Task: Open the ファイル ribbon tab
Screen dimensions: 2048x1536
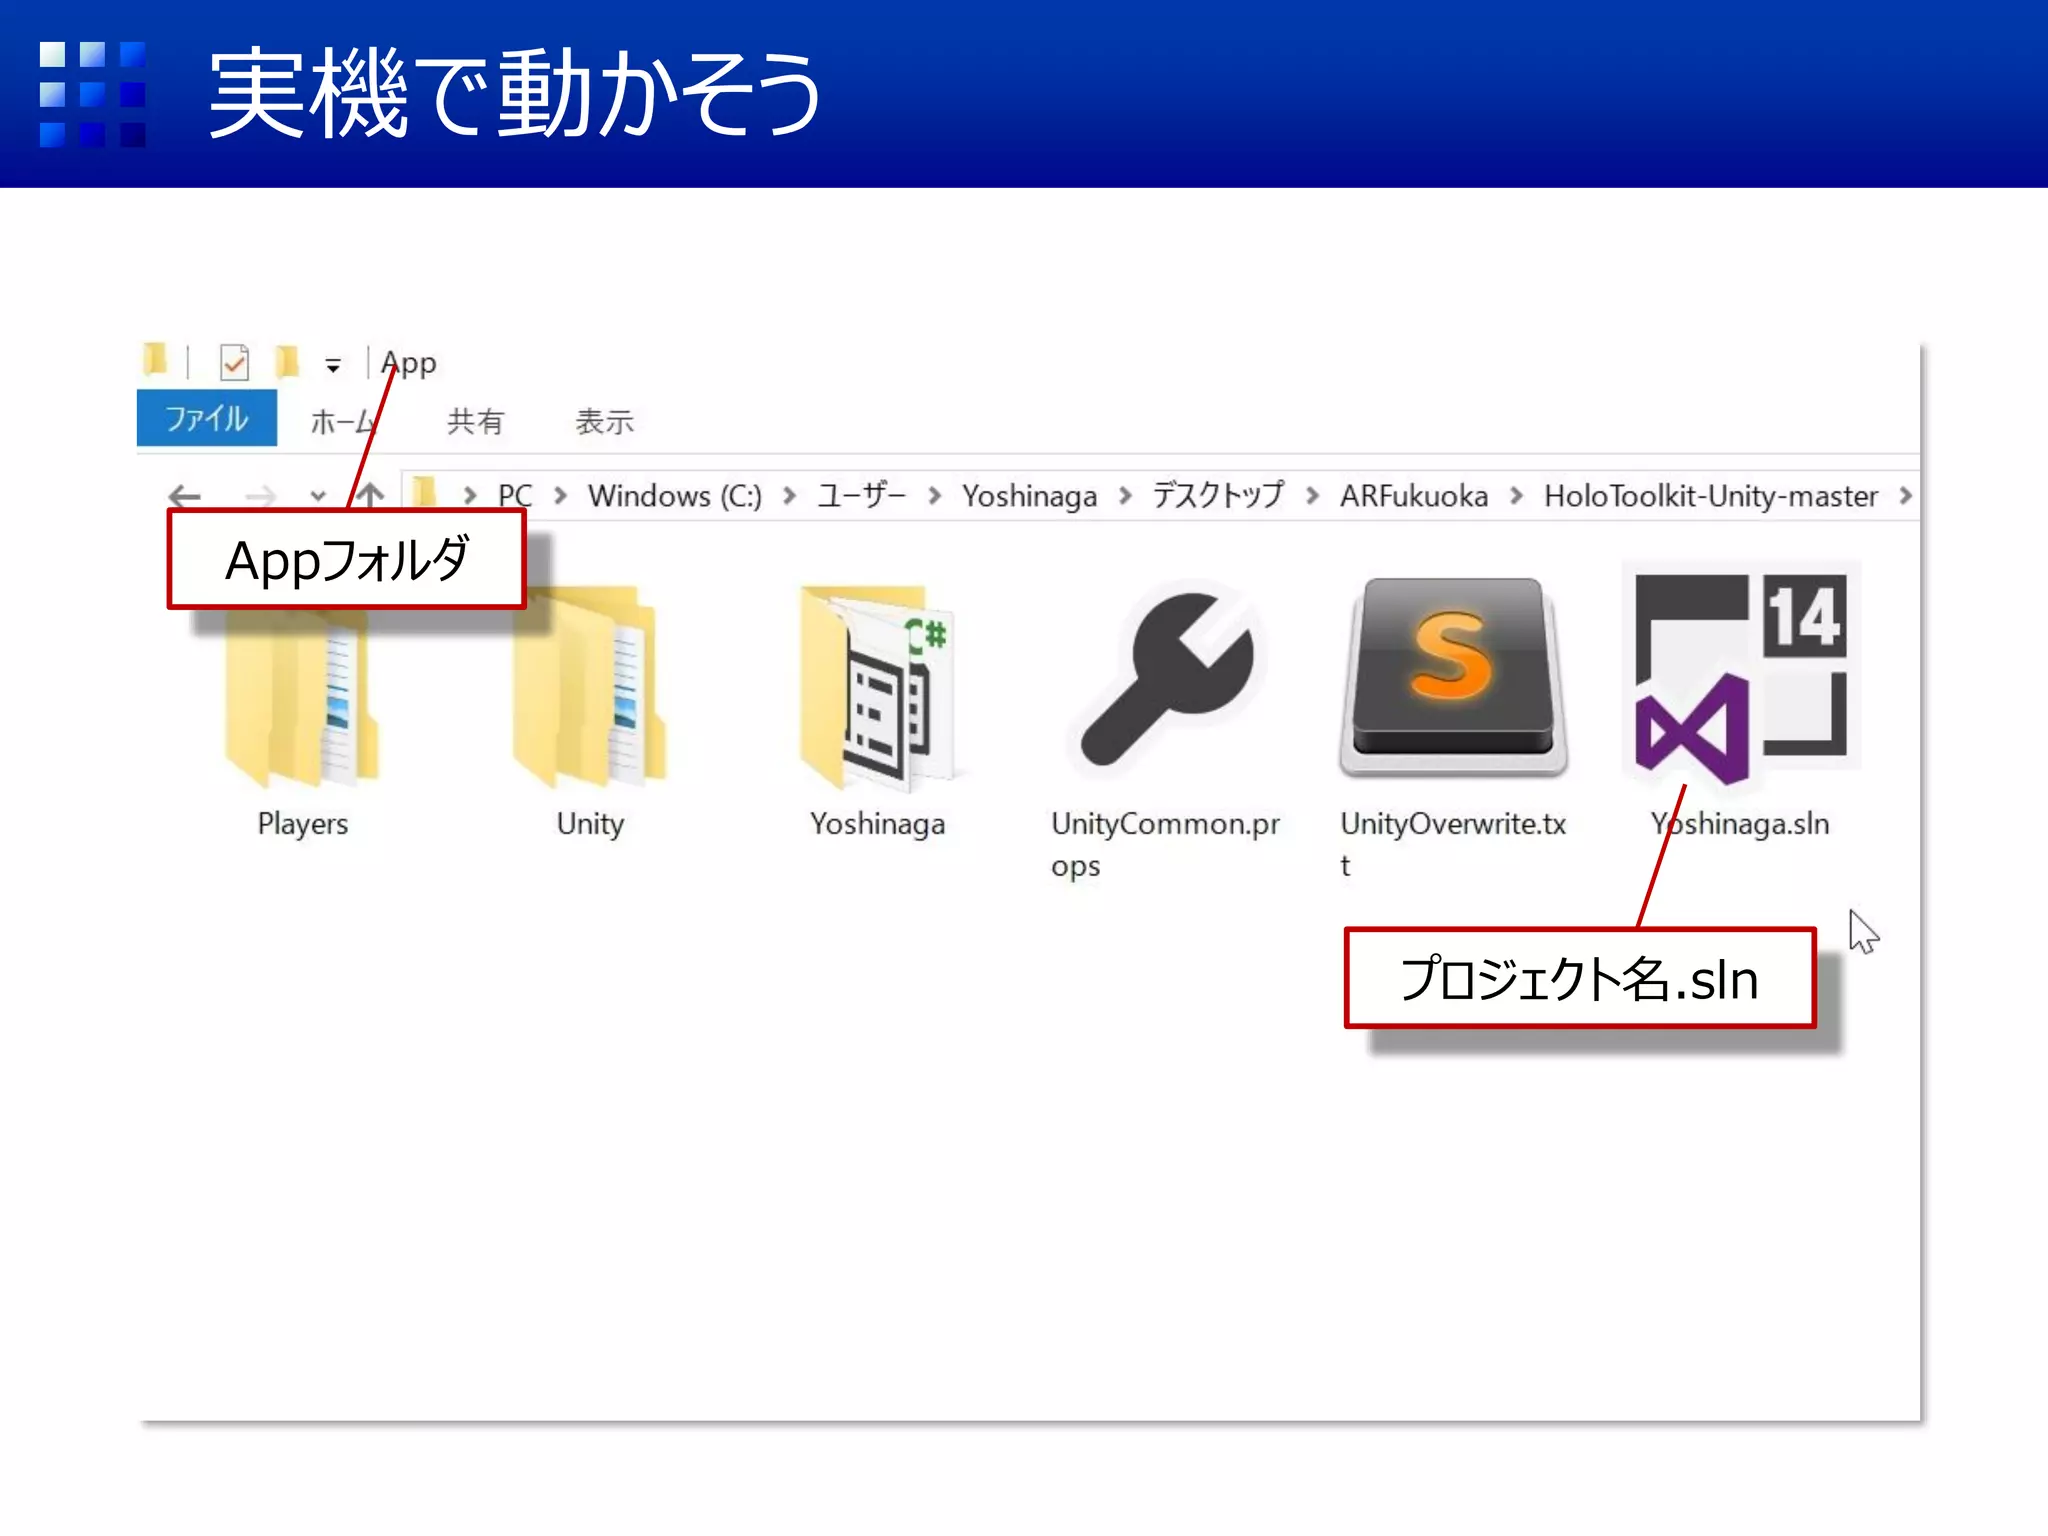Action: (x=207, y=418)
